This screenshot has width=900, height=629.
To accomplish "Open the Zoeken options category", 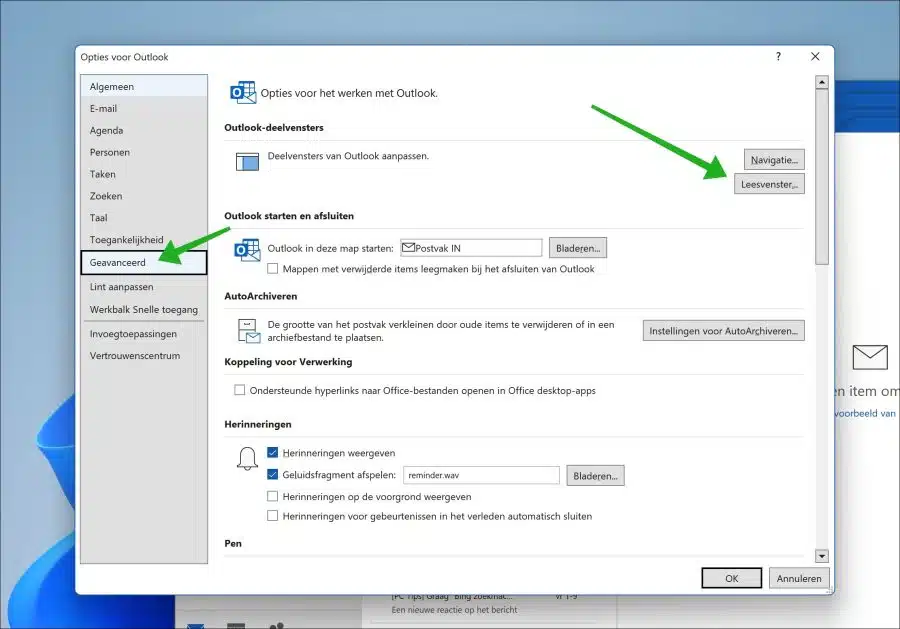I will (144, 196).
